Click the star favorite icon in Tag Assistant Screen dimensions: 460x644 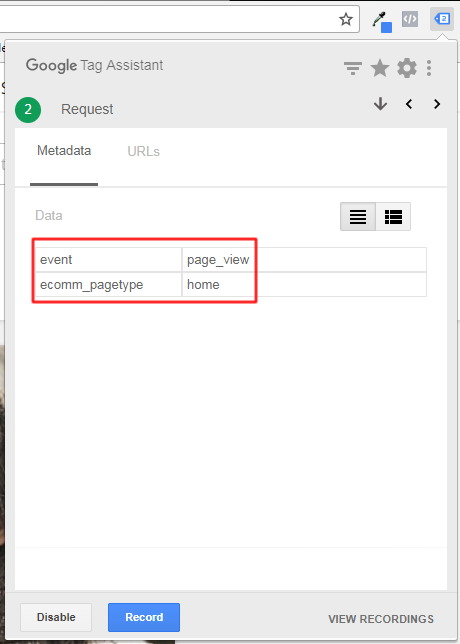tap(380, 68)
